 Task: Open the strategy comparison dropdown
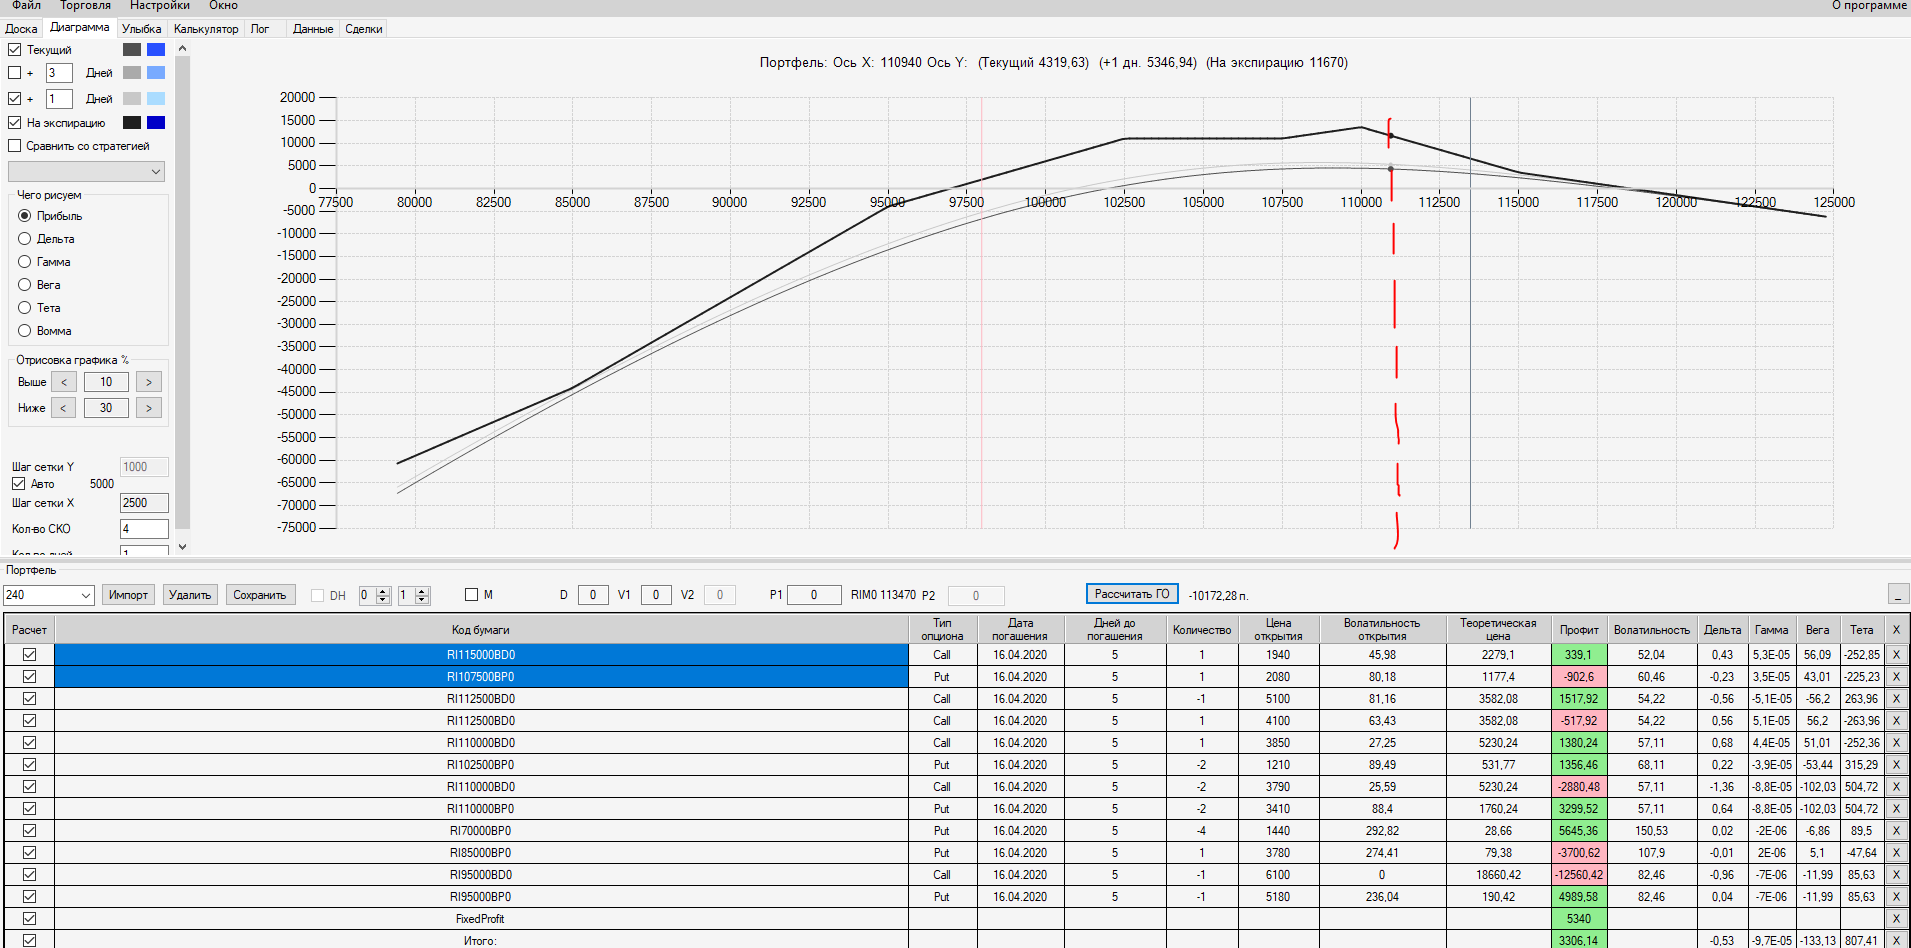tap(86, 172)
